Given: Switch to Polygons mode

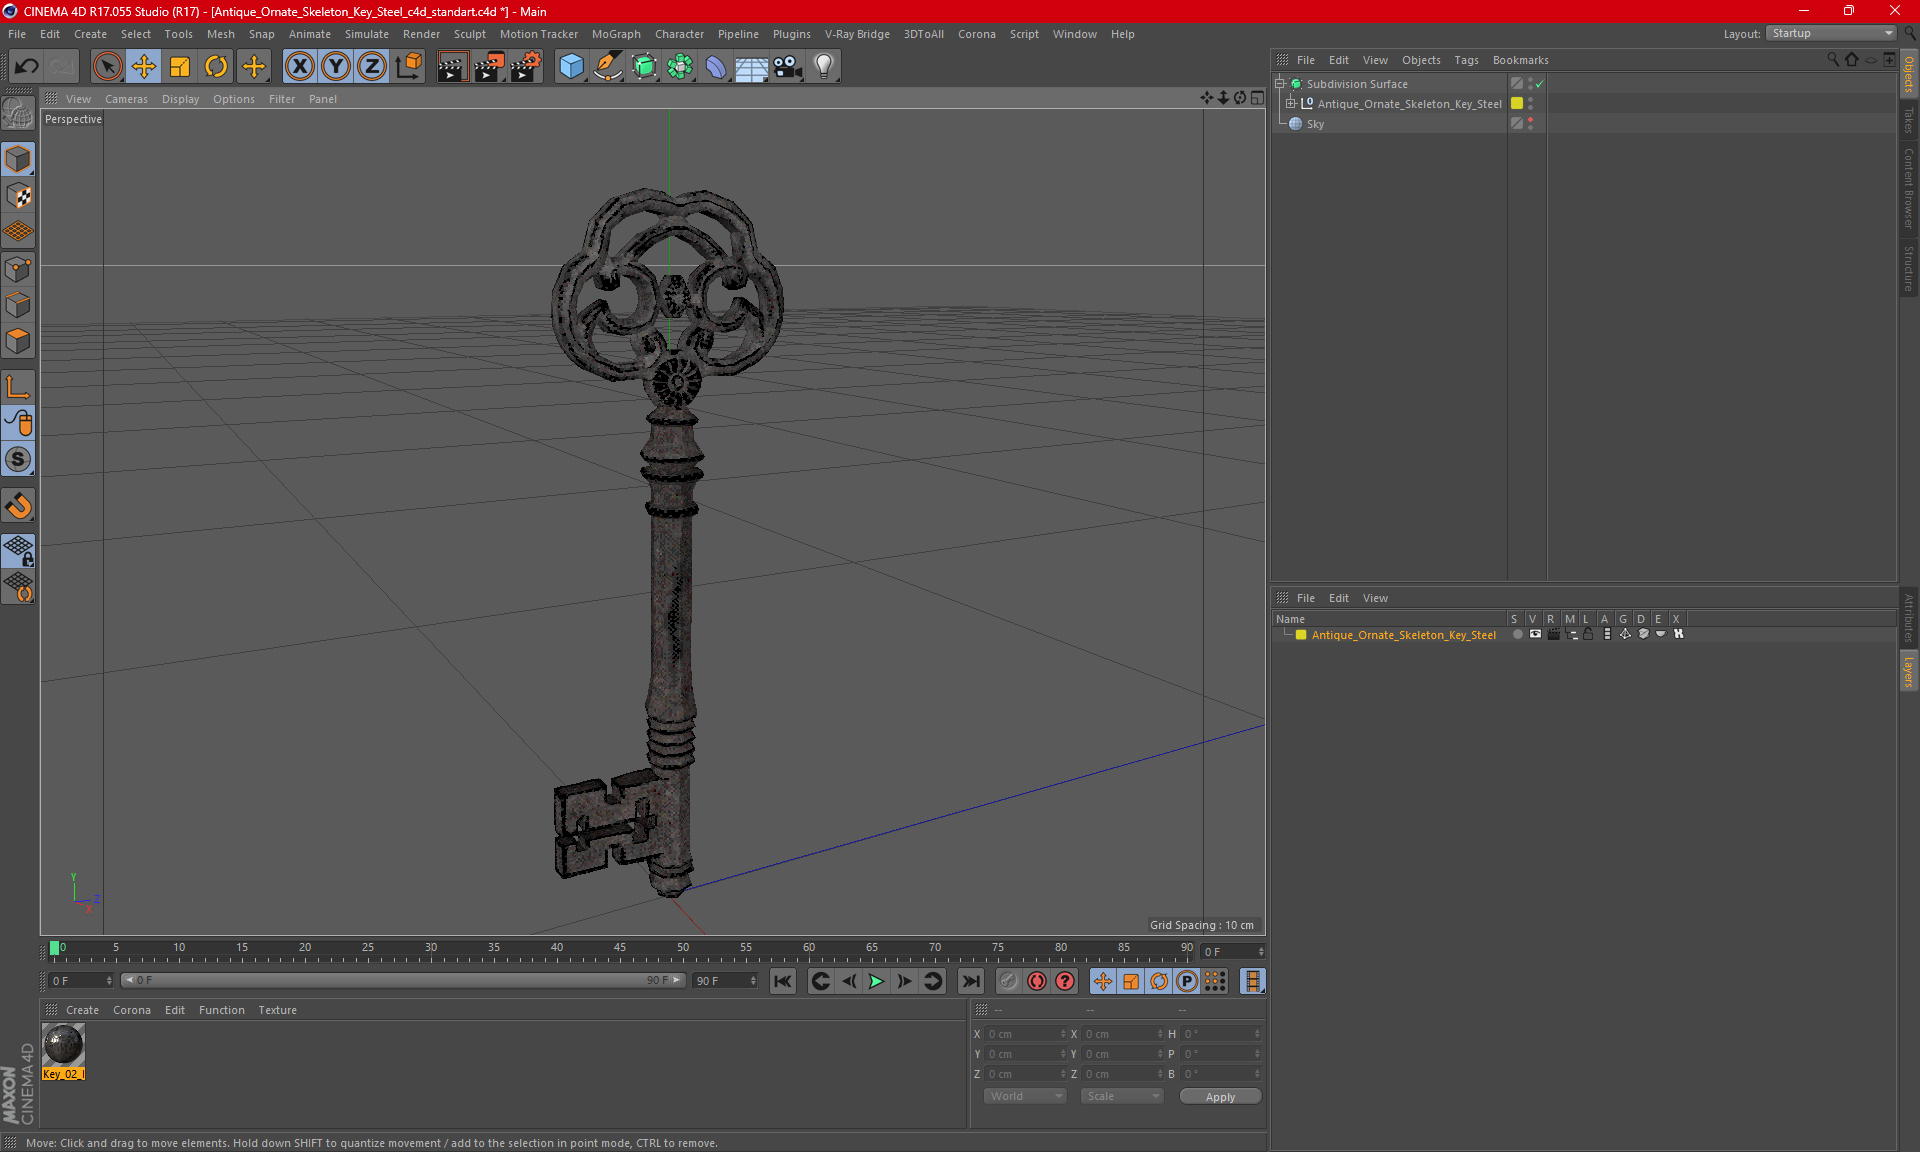Looking at the screenshot, I should point(18,341).
